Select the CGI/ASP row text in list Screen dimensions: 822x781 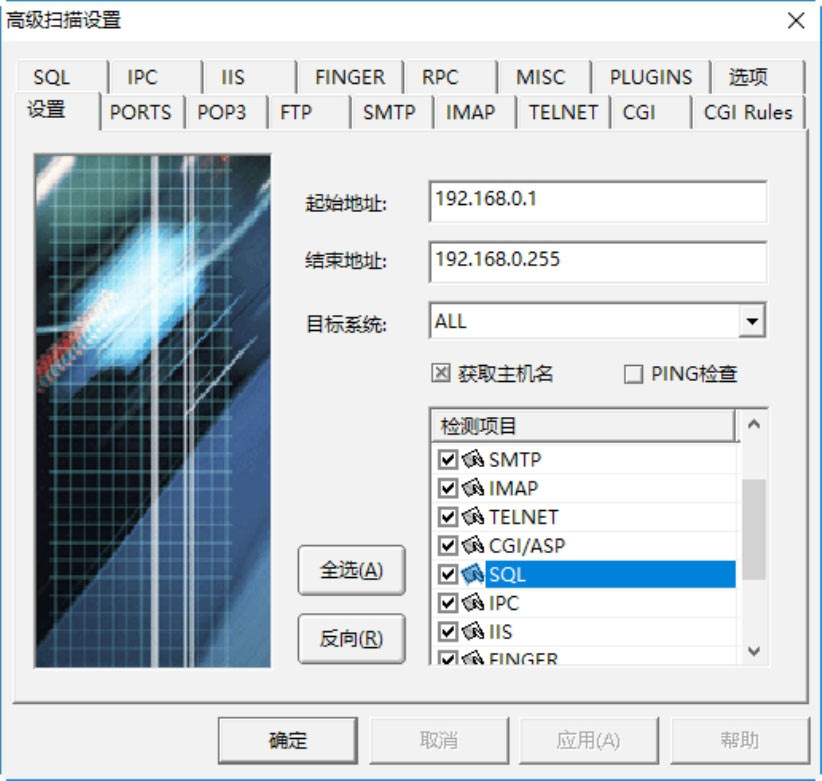(x=527, y=546)
